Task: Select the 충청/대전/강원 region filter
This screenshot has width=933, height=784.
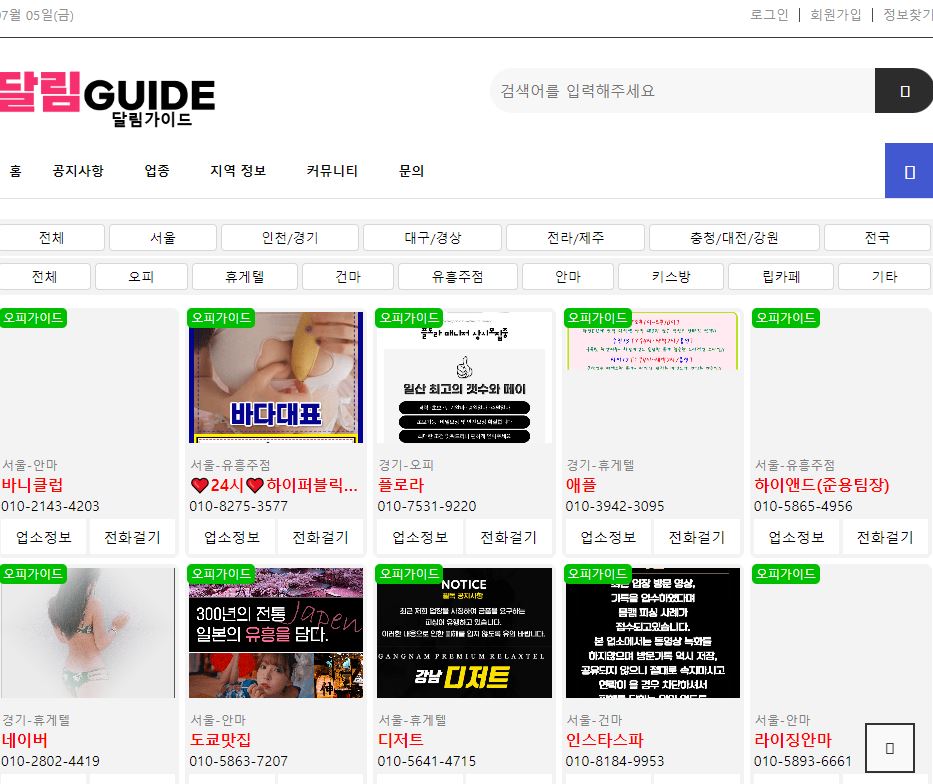Action: (x=734, y=238)
